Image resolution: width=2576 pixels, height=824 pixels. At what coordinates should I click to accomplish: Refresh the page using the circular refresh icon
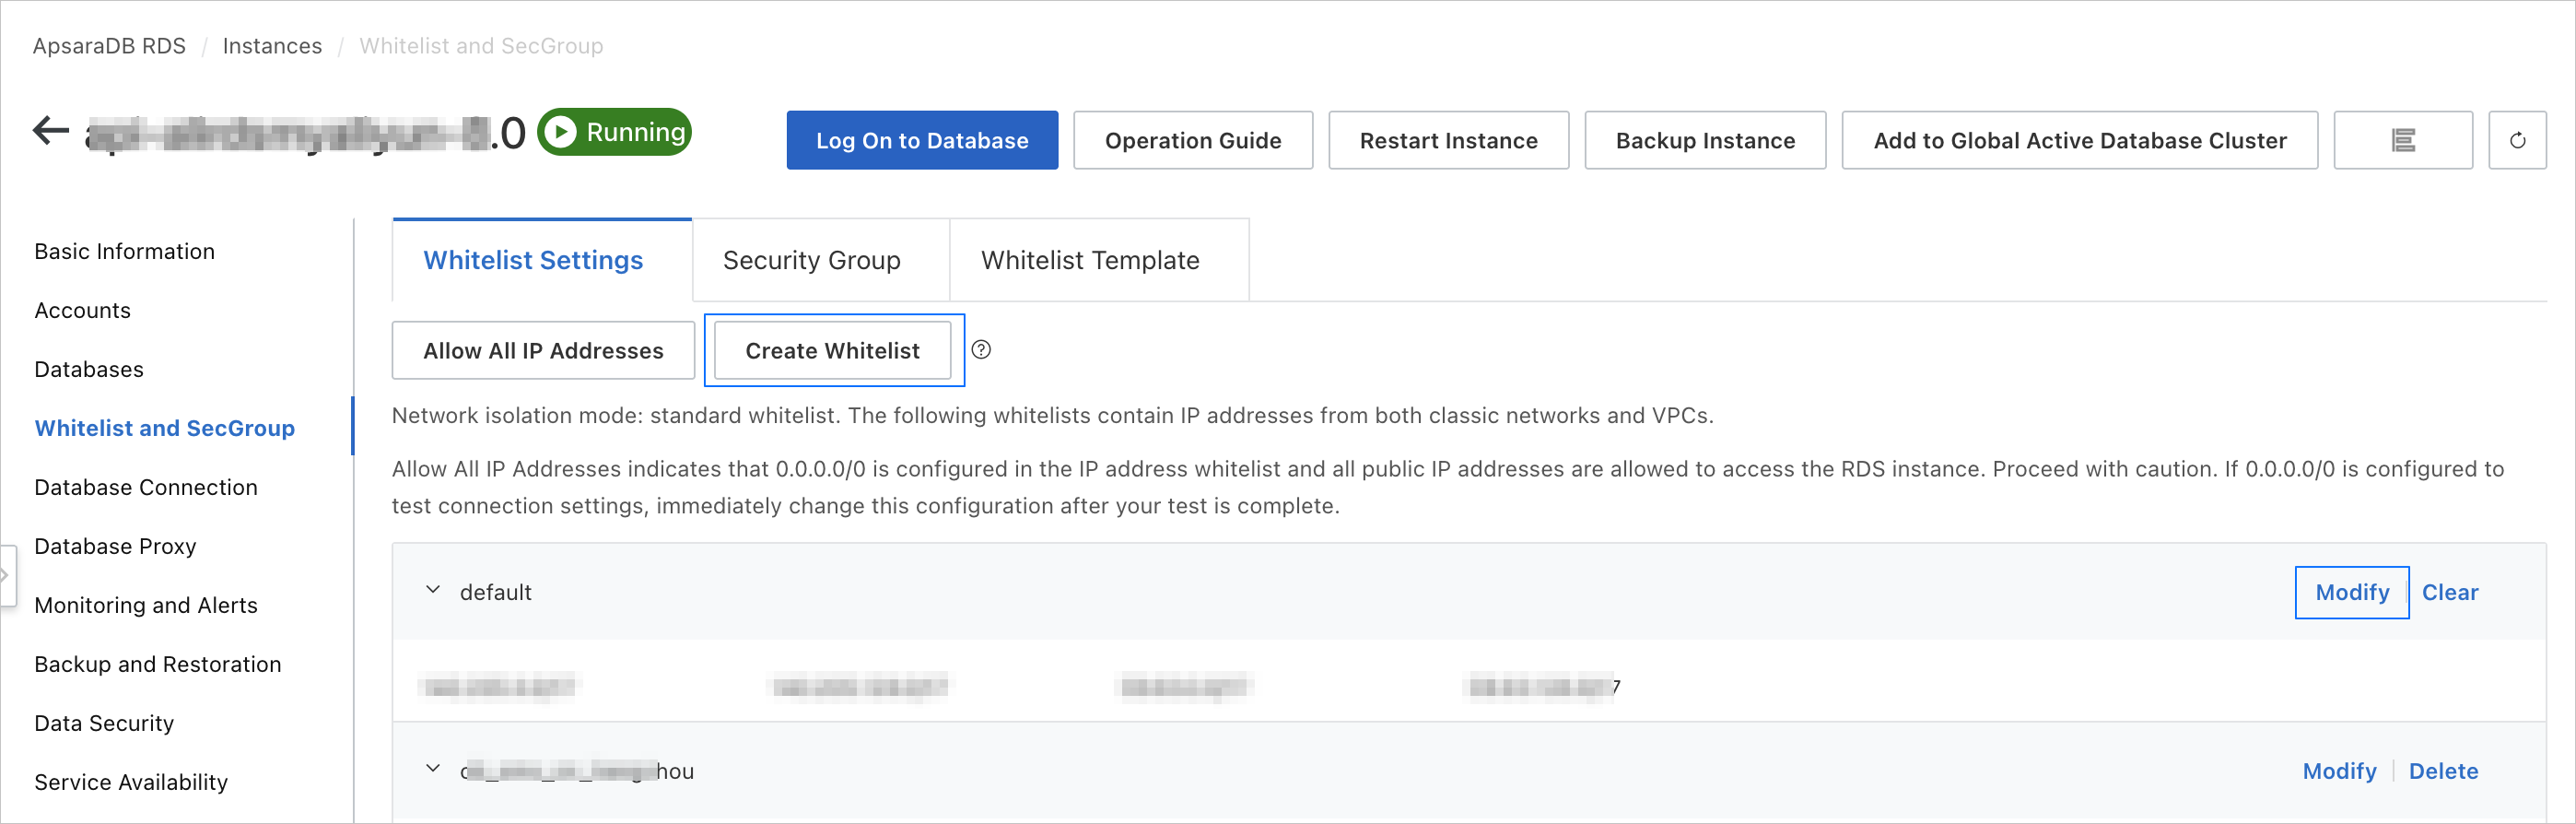point(2518,140)
